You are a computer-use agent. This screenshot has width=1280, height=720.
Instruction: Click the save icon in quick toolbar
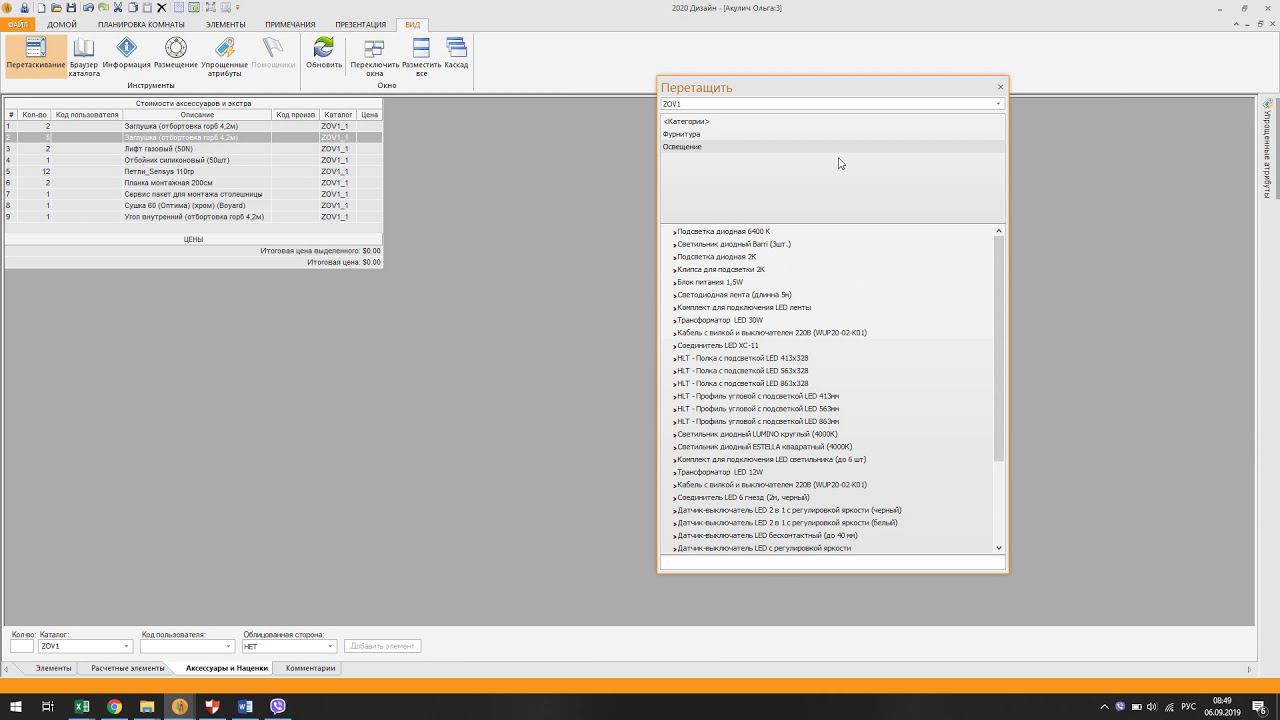click(71, 8)
